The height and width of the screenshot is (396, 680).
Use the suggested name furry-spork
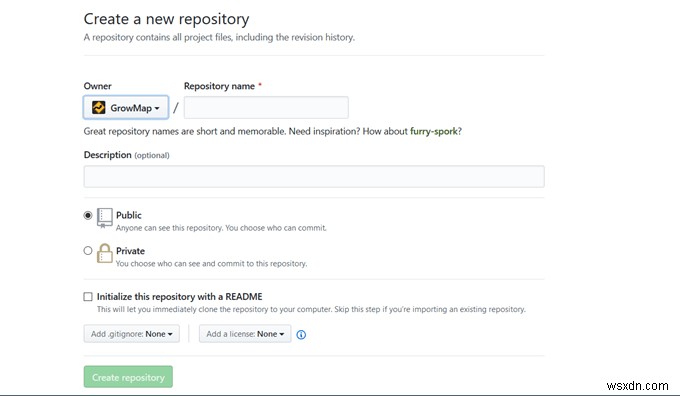[x=434, y=131]
